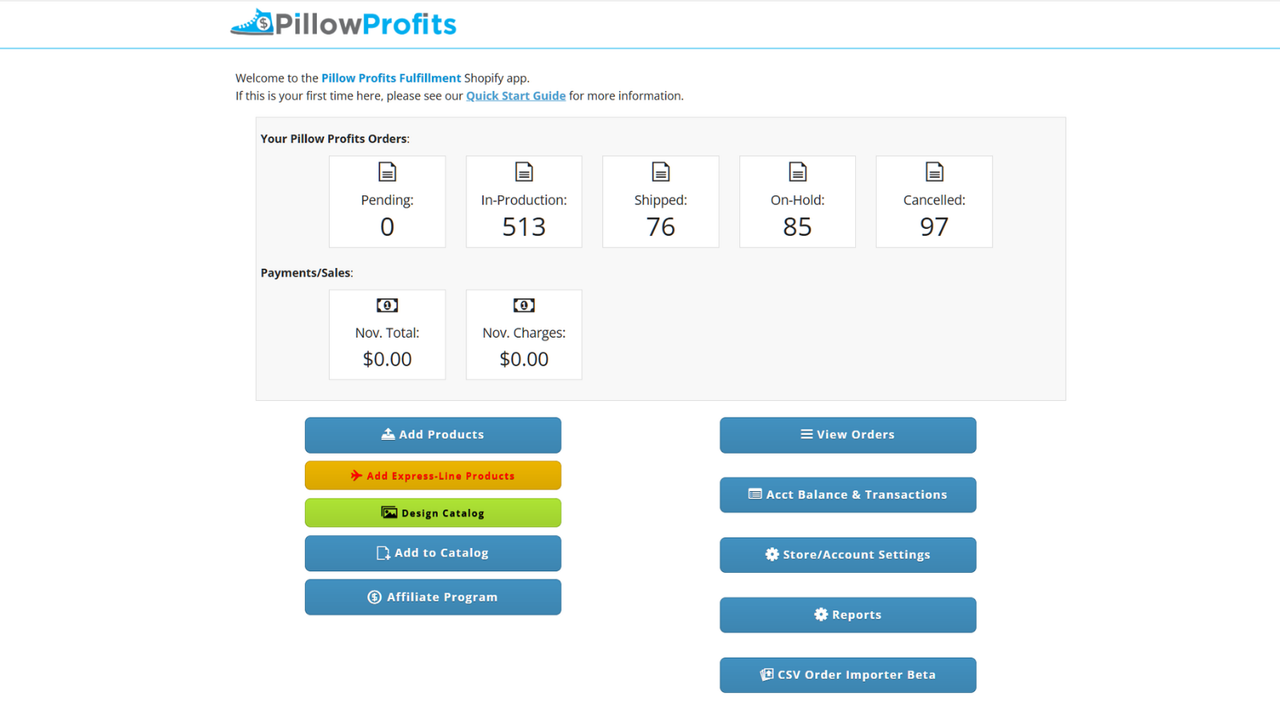1280x720 pixels.
Task: Click the Pillow Profits sneaker logo
Action: coord(252,23)
